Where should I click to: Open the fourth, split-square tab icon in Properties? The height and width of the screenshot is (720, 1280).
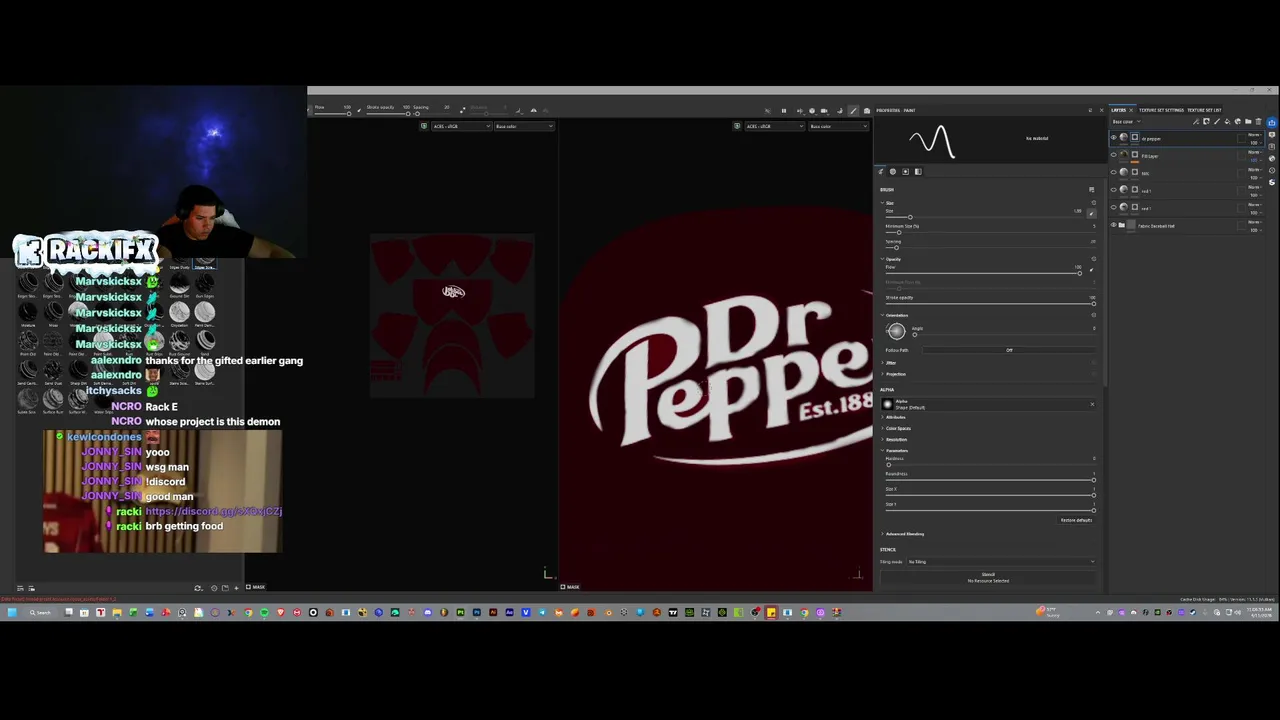[x=918, y=171]
